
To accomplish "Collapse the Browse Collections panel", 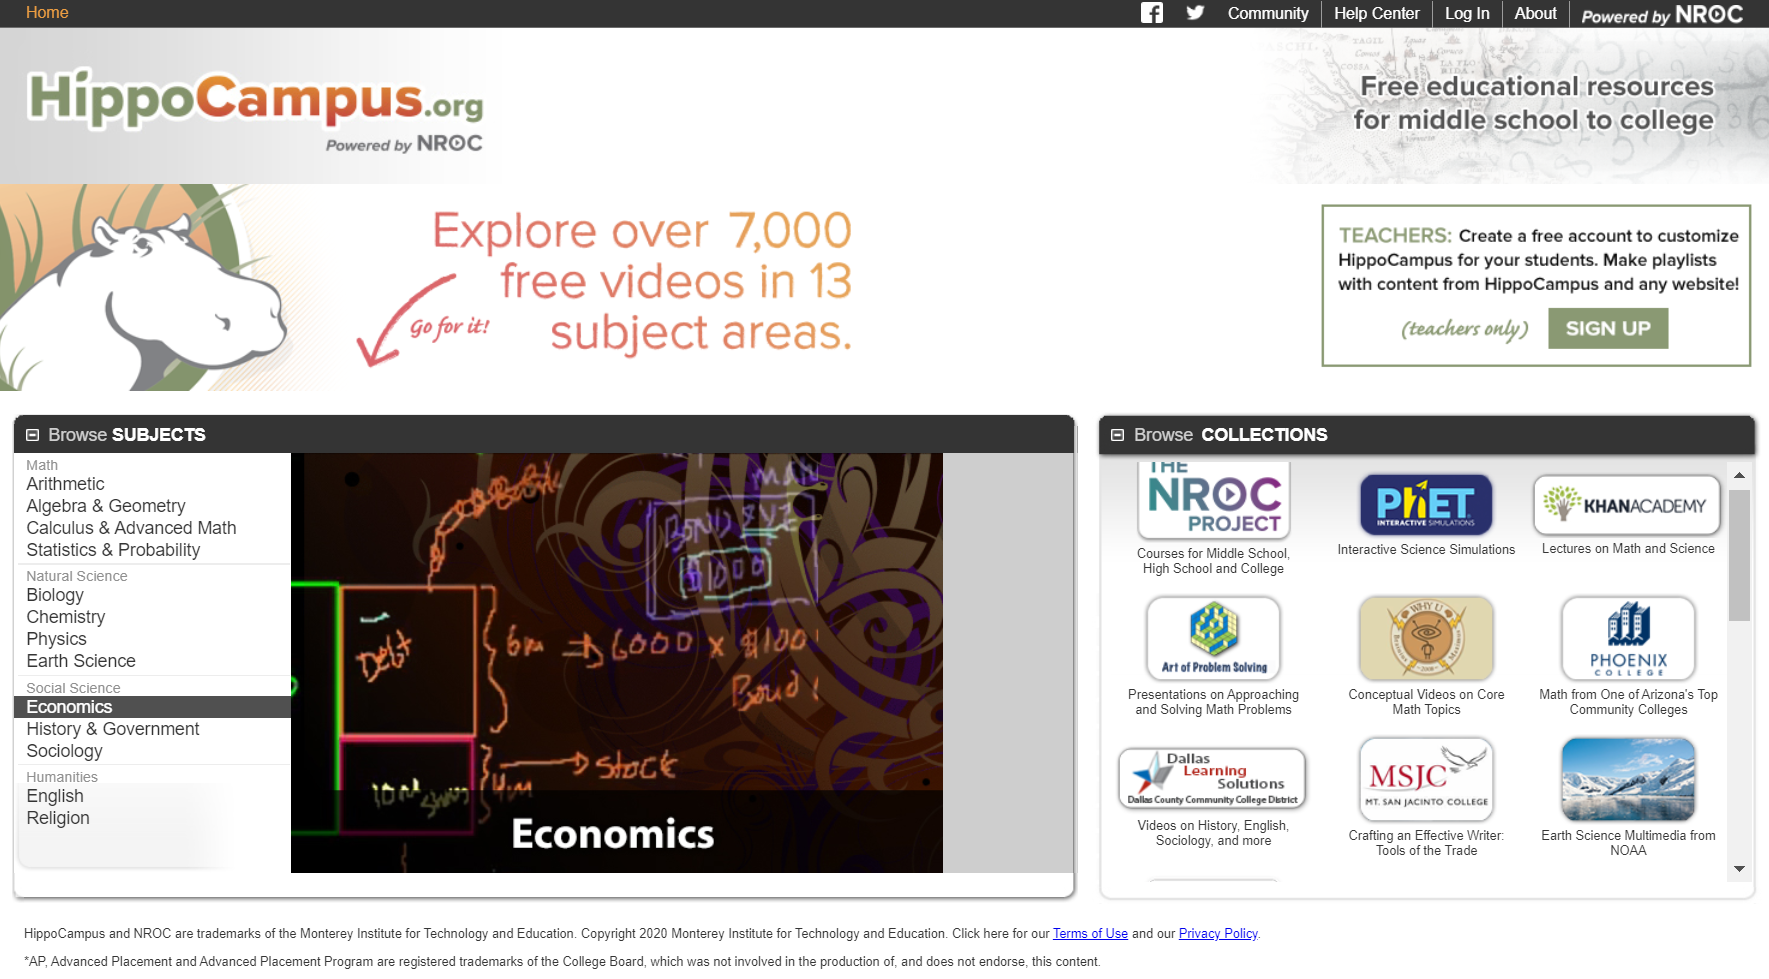I will [x=1118, y=435].
